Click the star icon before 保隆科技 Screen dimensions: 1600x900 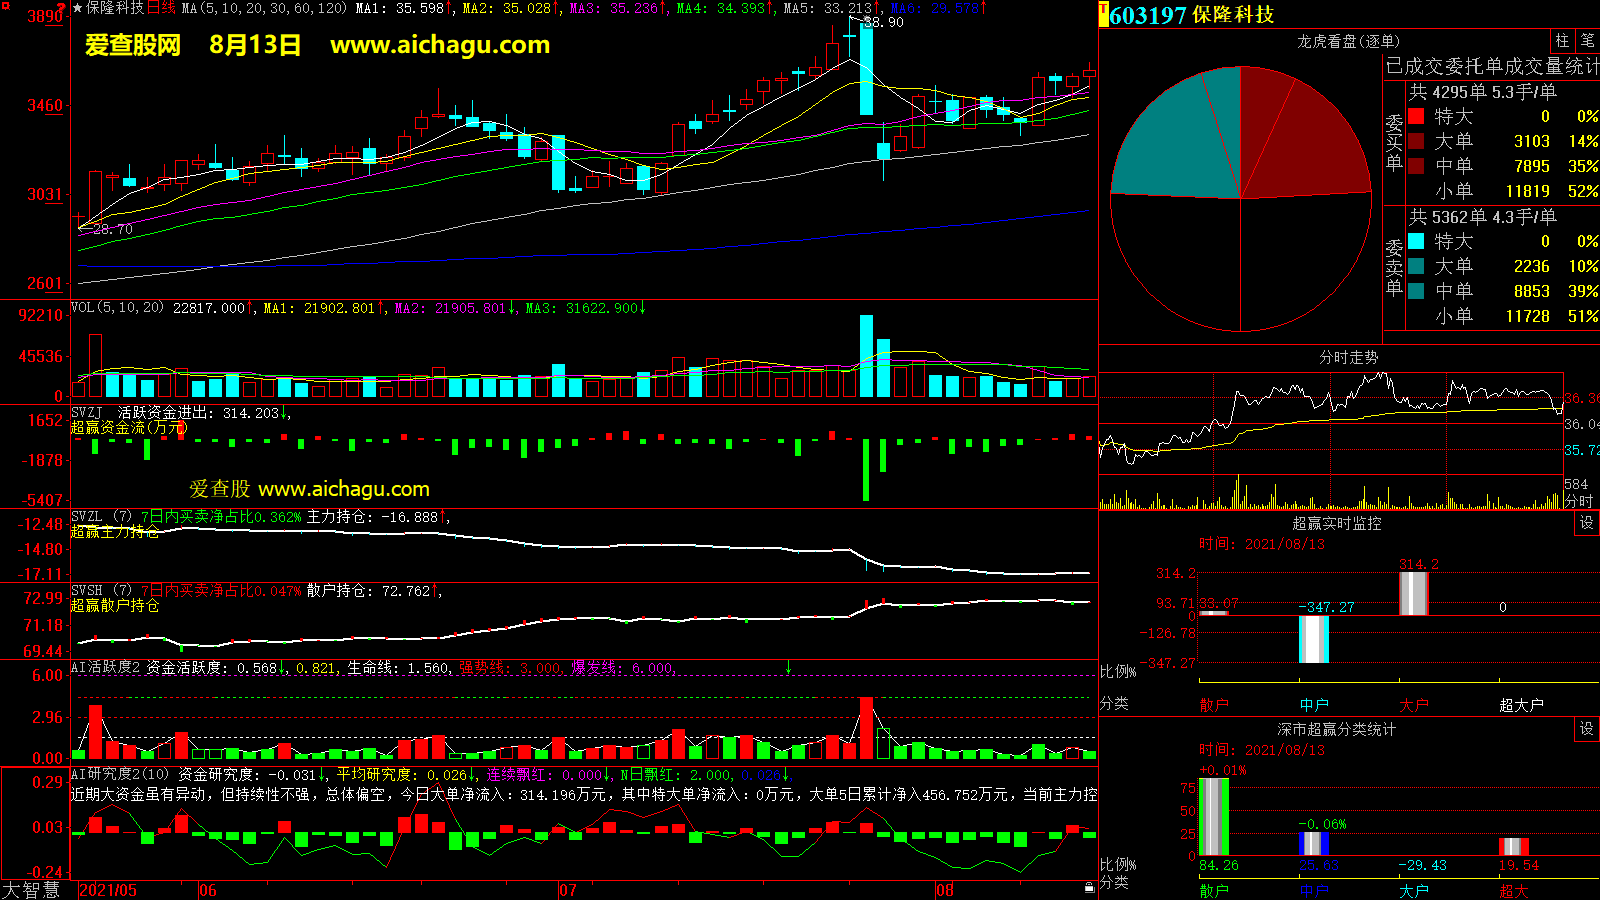tap(77, 8)
